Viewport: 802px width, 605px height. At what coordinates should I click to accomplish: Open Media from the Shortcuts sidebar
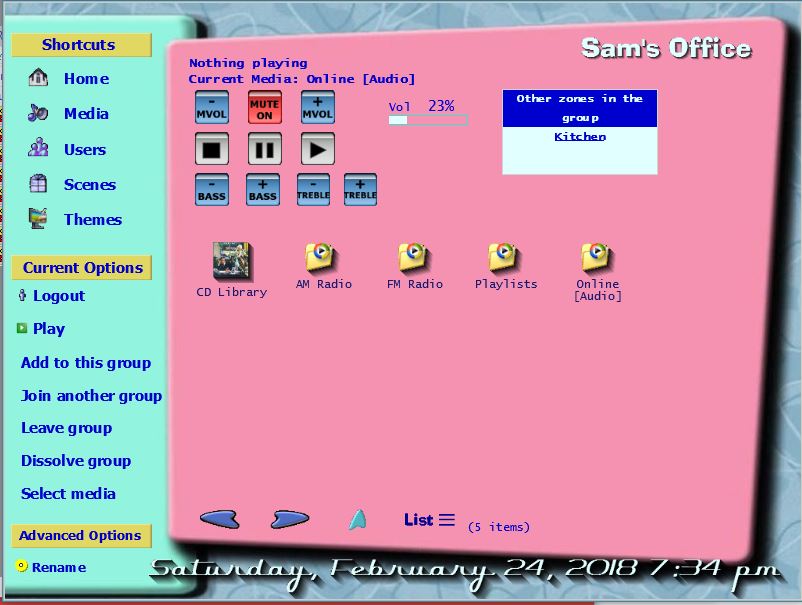pyautogui.click(x=86, y=114)
